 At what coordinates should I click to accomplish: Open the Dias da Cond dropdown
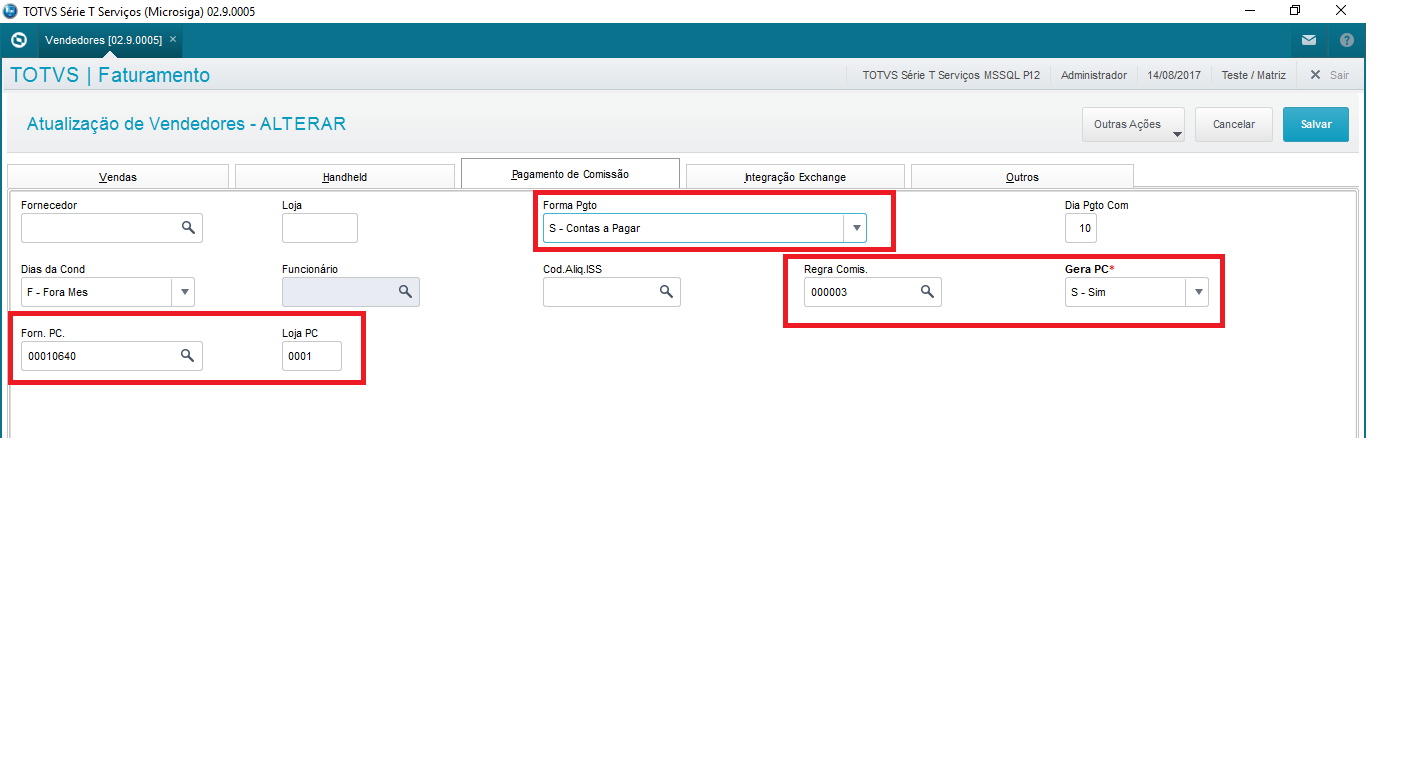click(183, 292)
